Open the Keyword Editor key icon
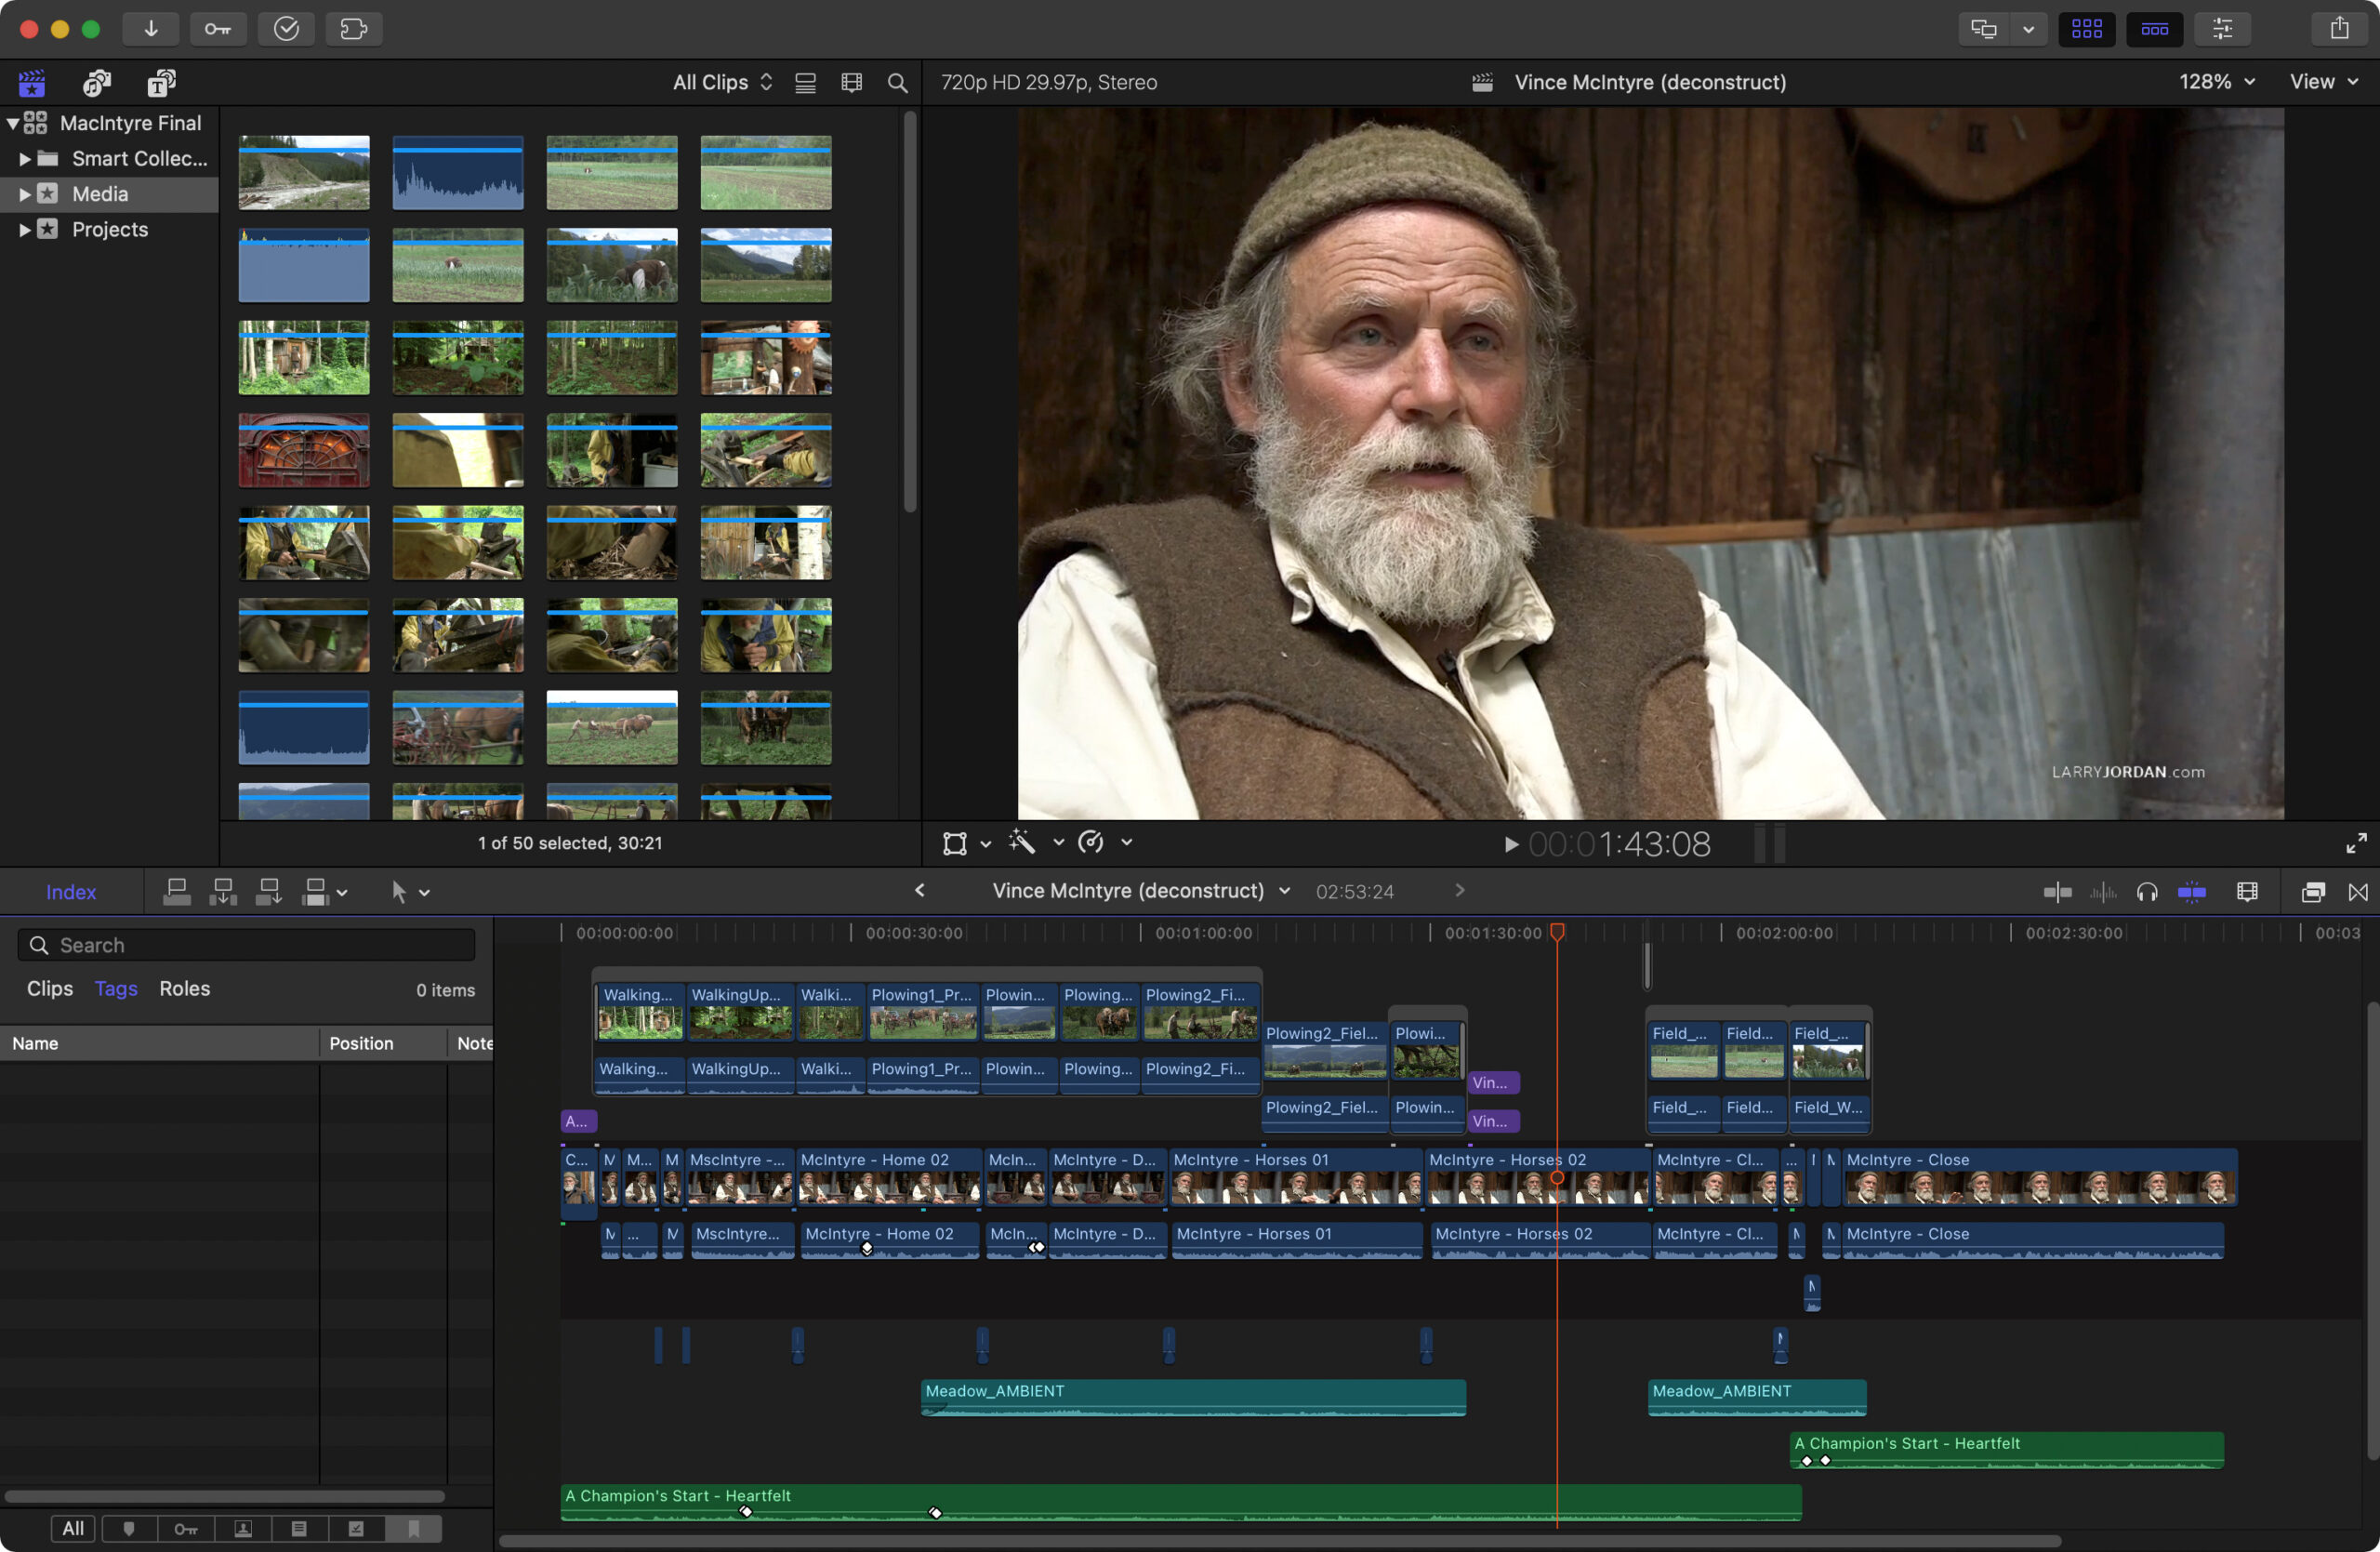Viewport: 2380px width, 1552px height. [218, 28]
